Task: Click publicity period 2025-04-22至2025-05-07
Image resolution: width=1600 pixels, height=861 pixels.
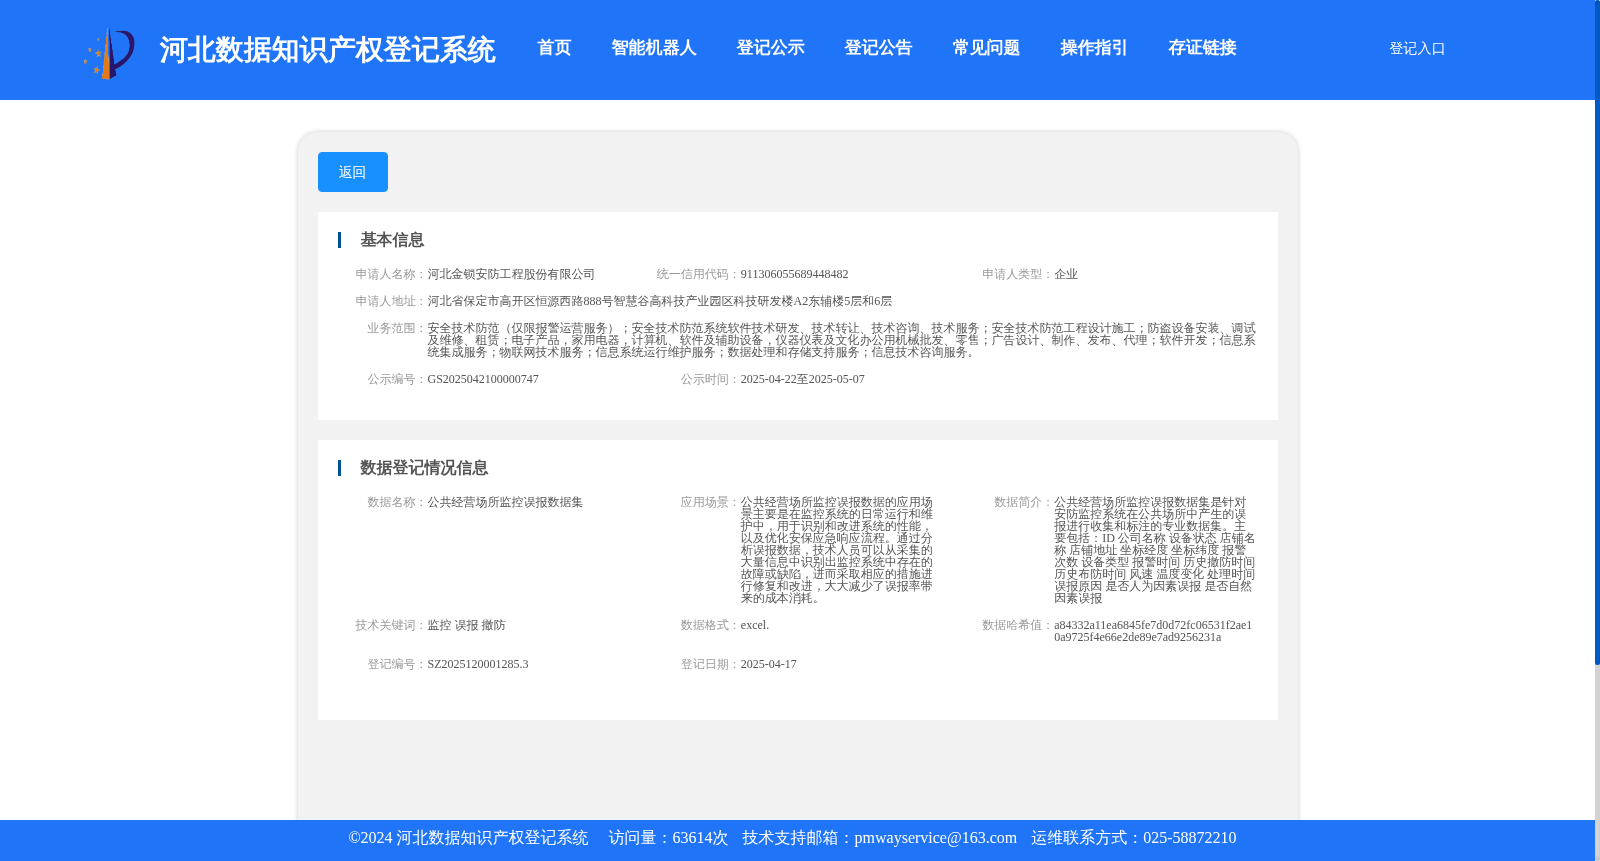Action: click(802, 379)
